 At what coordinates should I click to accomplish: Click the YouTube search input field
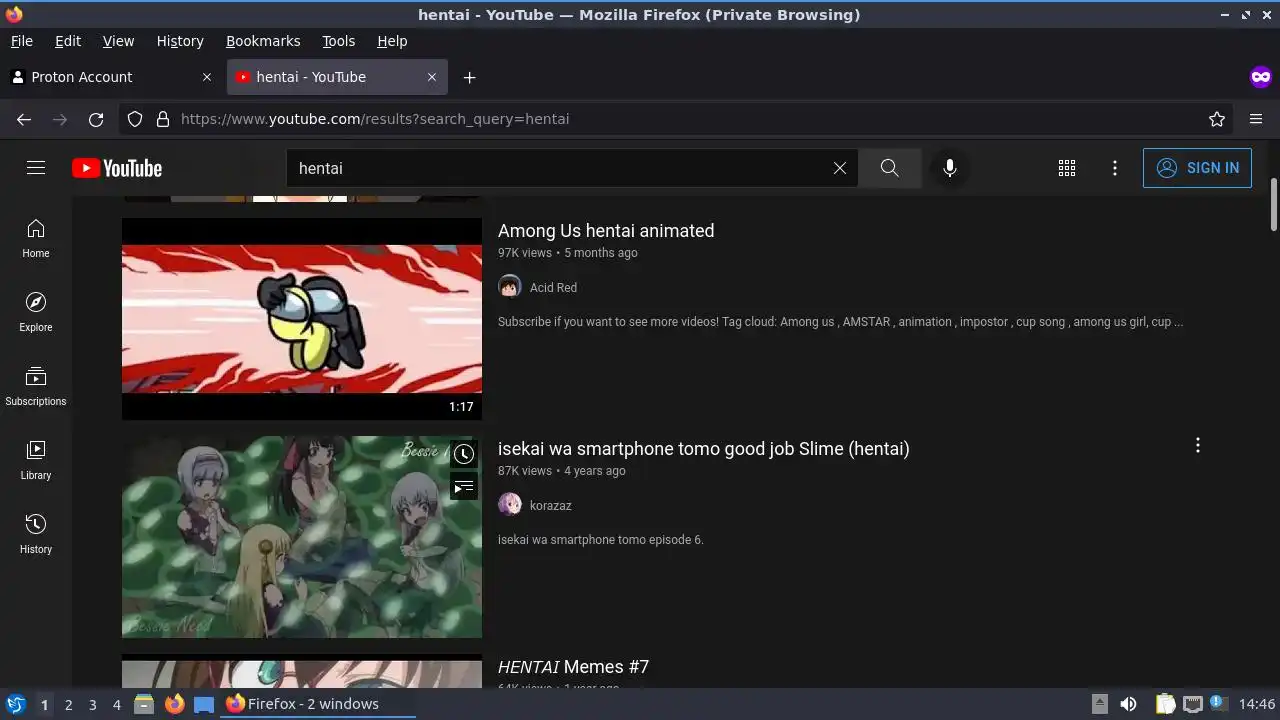coord(560,168)
